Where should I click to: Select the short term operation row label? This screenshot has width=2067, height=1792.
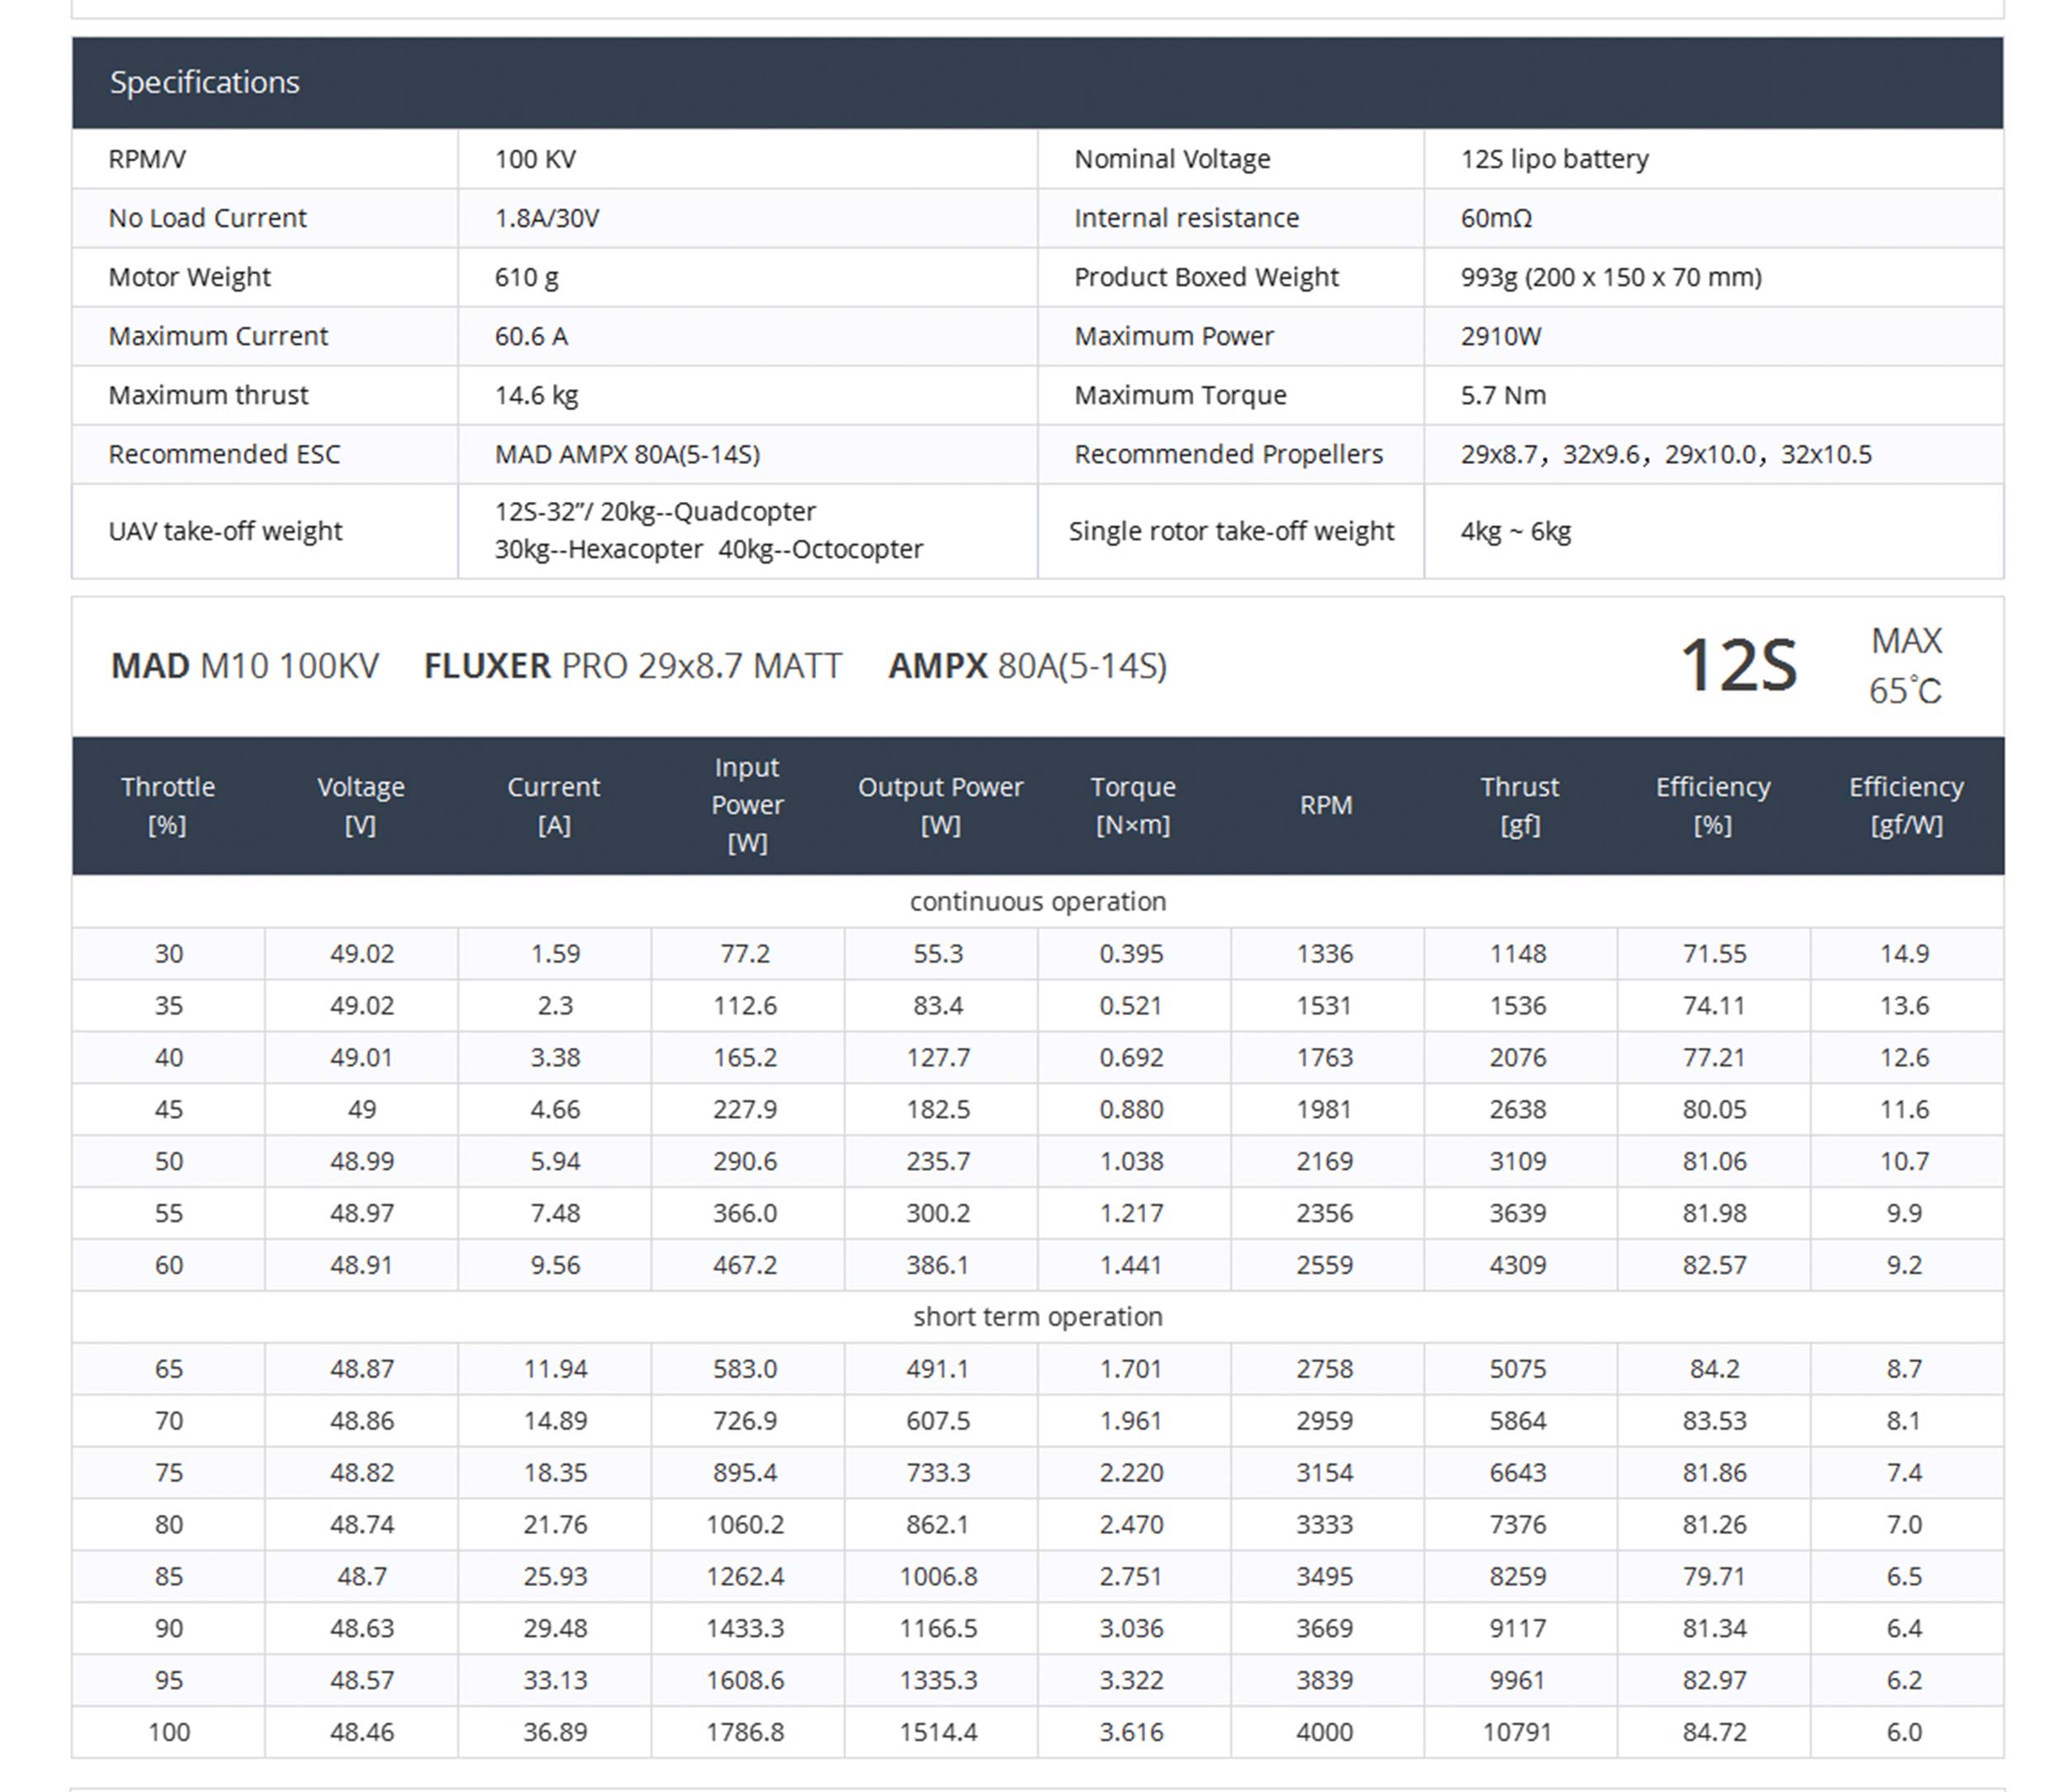coord(1037,1316)
